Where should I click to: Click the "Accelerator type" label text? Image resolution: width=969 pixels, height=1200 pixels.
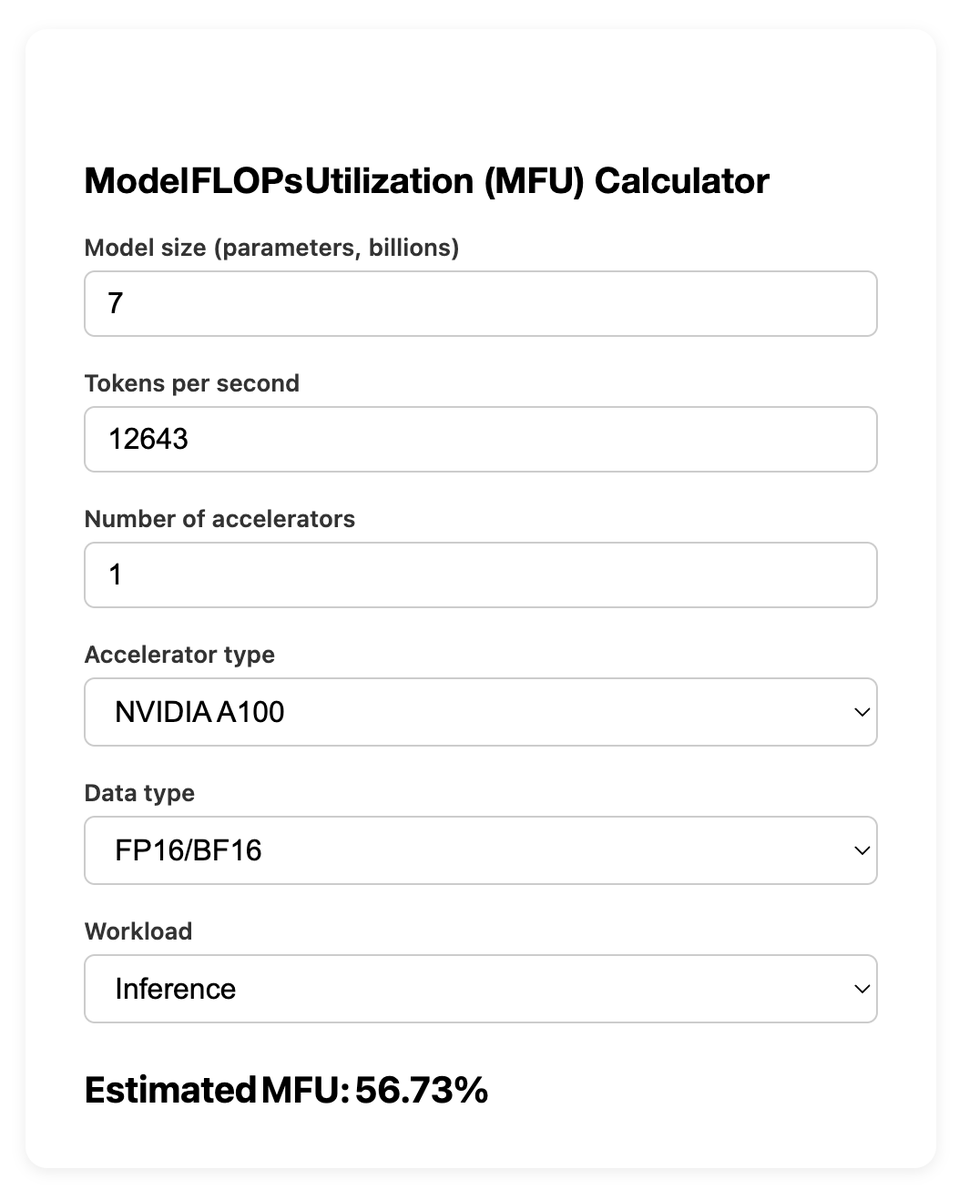180,655
